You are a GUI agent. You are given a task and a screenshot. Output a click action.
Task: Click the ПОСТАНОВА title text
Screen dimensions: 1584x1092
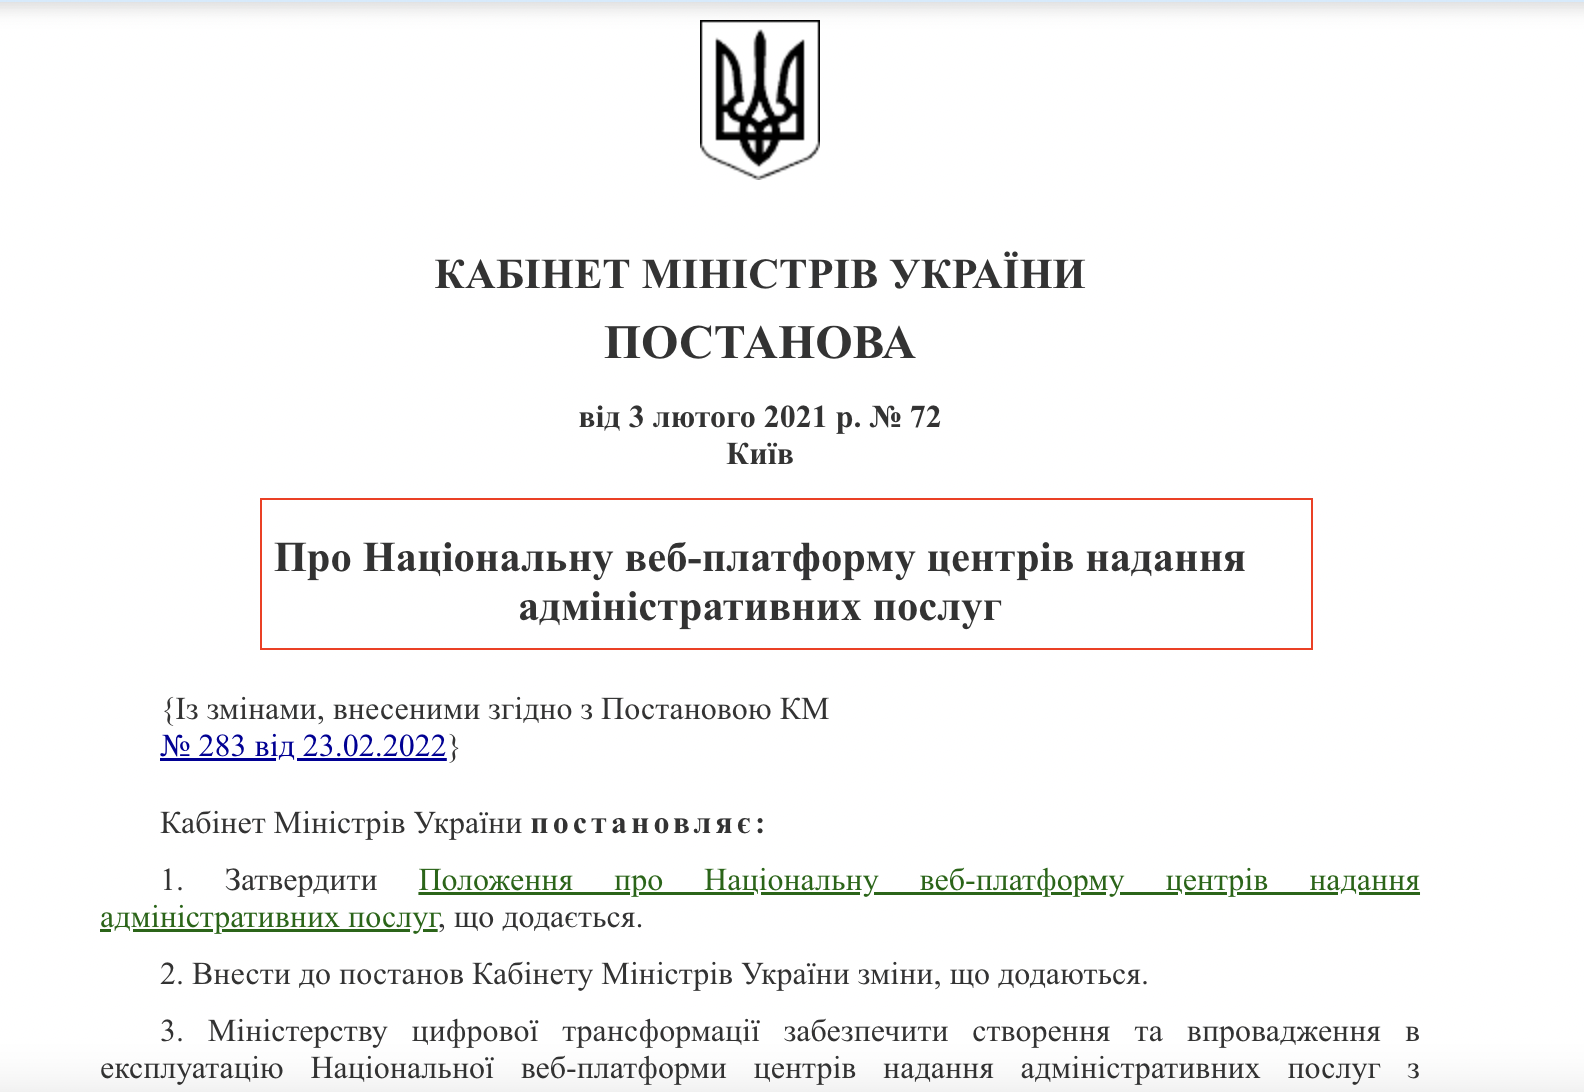click(760, 343)
